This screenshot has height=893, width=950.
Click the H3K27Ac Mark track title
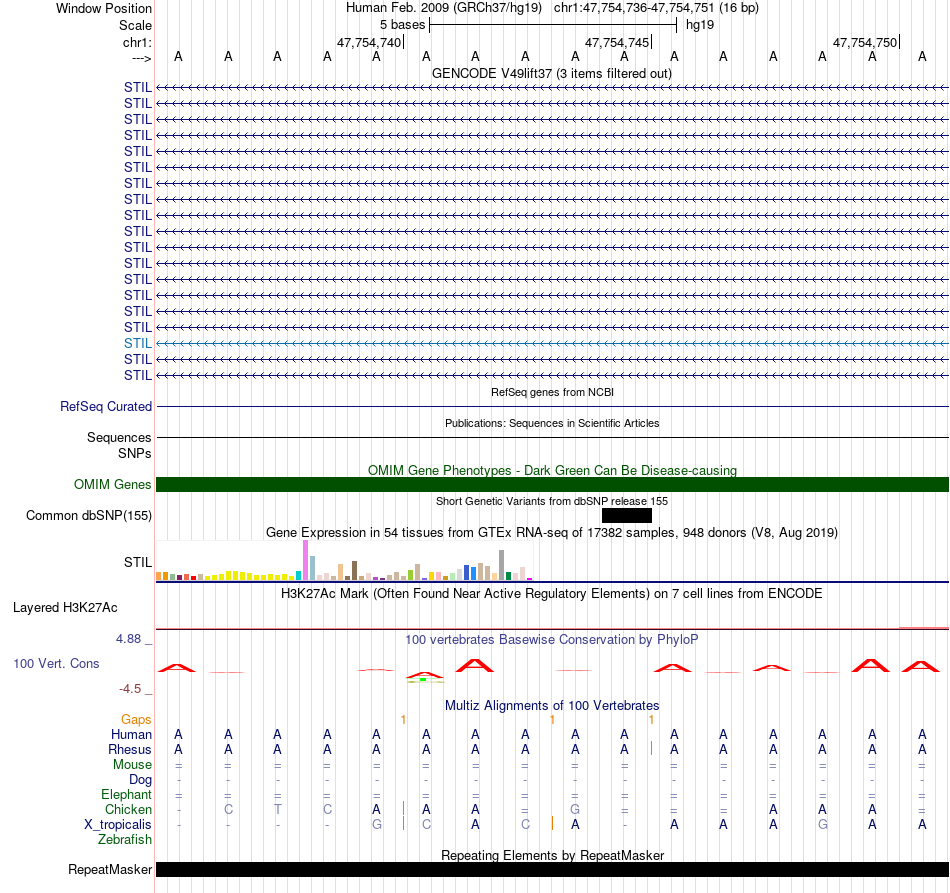click(x=552, y=593)
